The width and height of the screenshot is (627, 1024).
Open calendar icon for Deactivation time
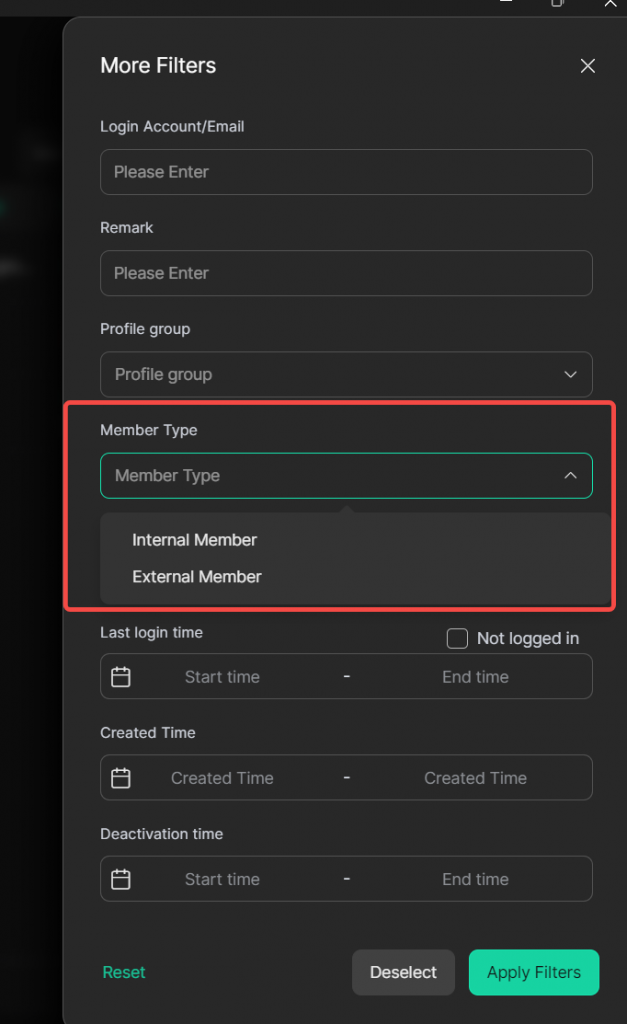coord(121,879)
